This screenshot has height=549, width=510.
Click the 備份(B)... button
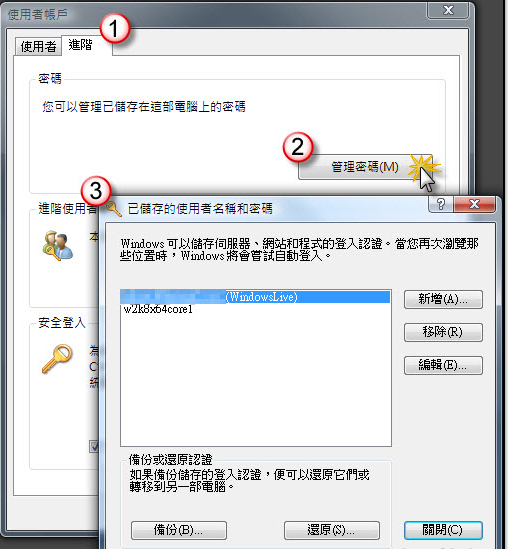tap(179, 530)
